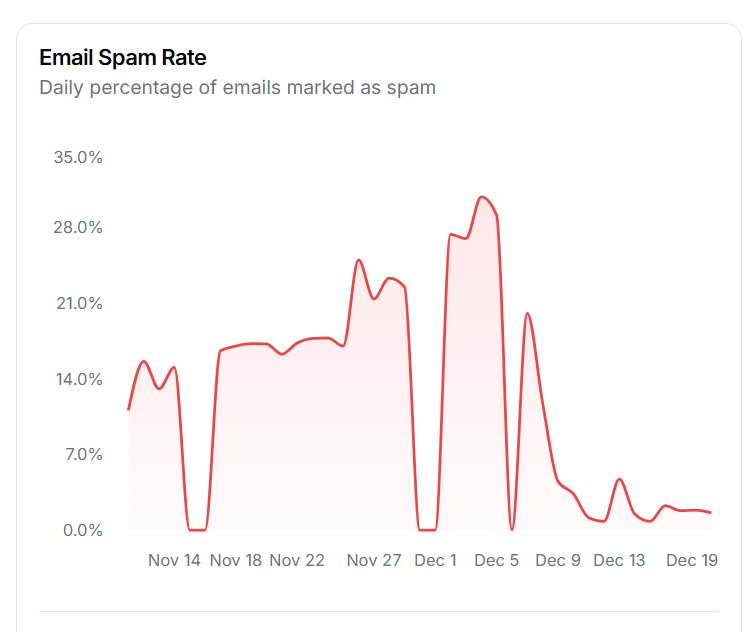Select the 28.0% y-axis label
Screen dimensions: 746x632
point(79,228)
